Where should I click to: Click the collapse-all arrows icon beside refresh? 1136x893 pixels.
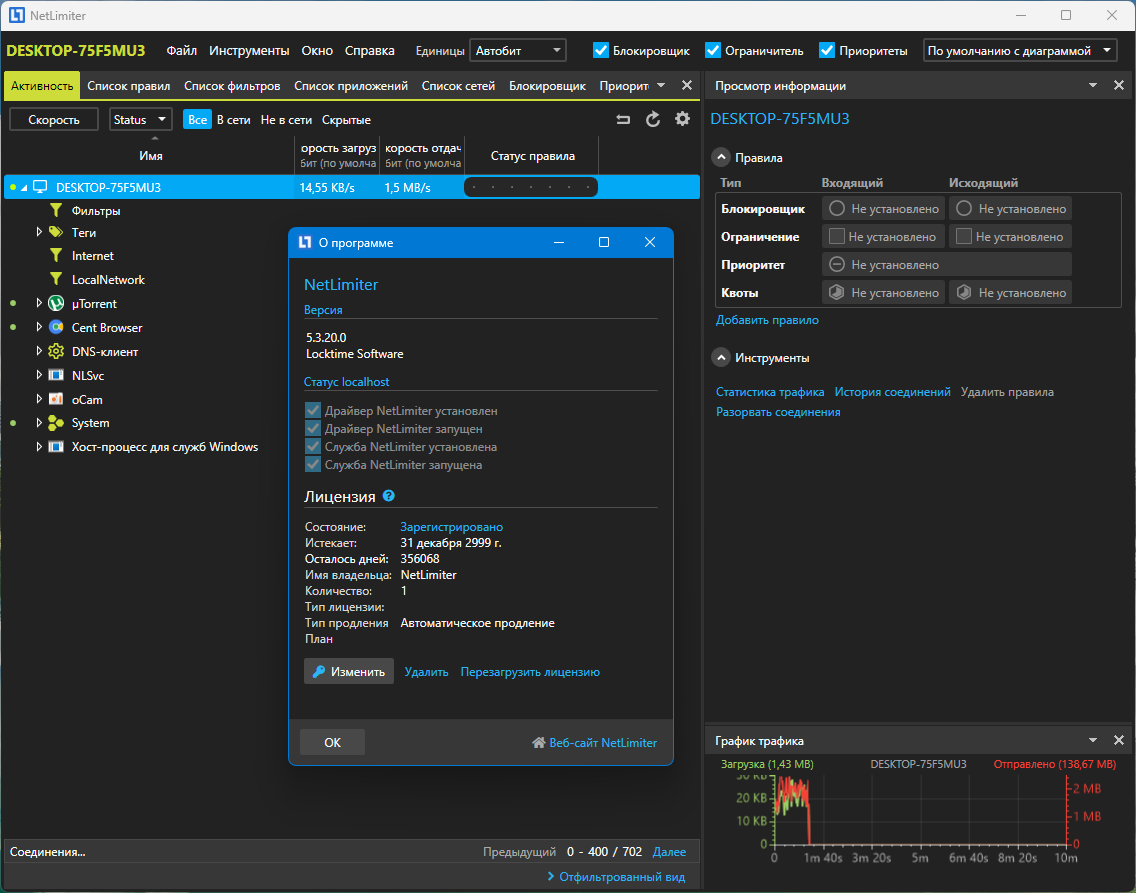tap(623, 120)
